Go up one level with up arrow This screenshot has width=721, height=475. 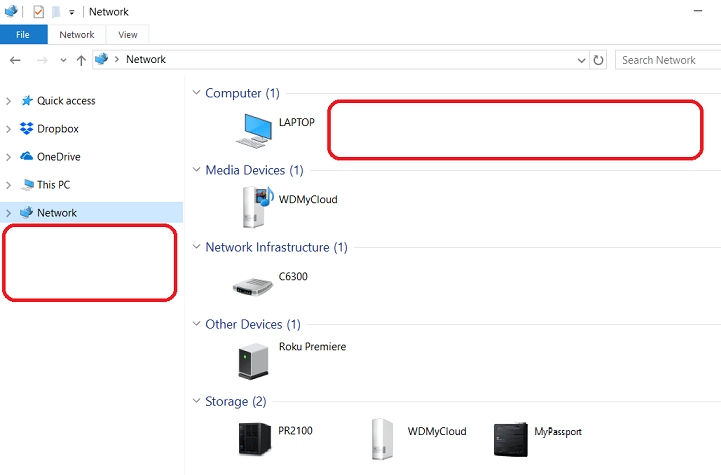coord(81,60)
